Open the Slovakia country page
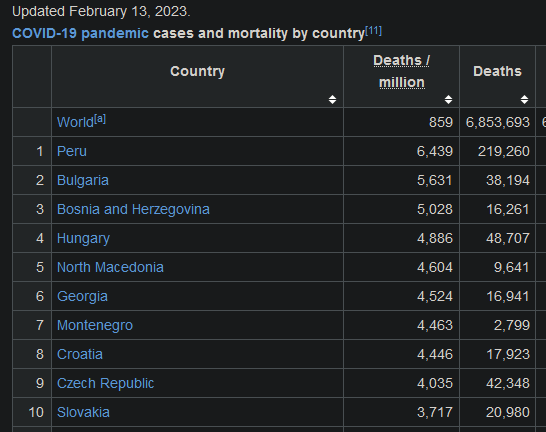 point(83,412)
